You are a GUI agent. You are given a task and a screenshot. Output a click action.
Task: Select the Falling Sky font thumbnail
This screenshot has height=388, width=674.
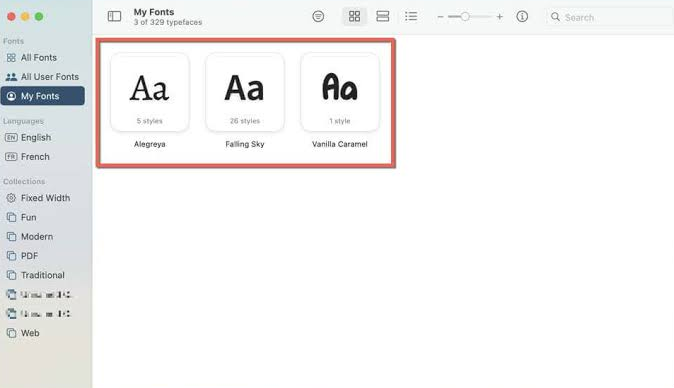[245, 92]
